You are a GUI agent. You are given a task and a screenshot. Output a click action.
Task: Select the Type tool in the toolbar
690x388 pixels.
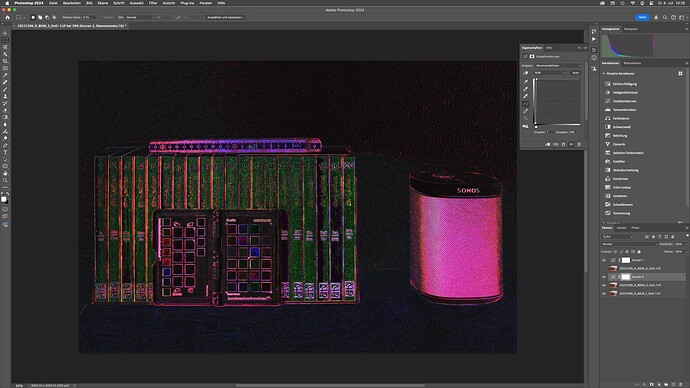point(5,152)
